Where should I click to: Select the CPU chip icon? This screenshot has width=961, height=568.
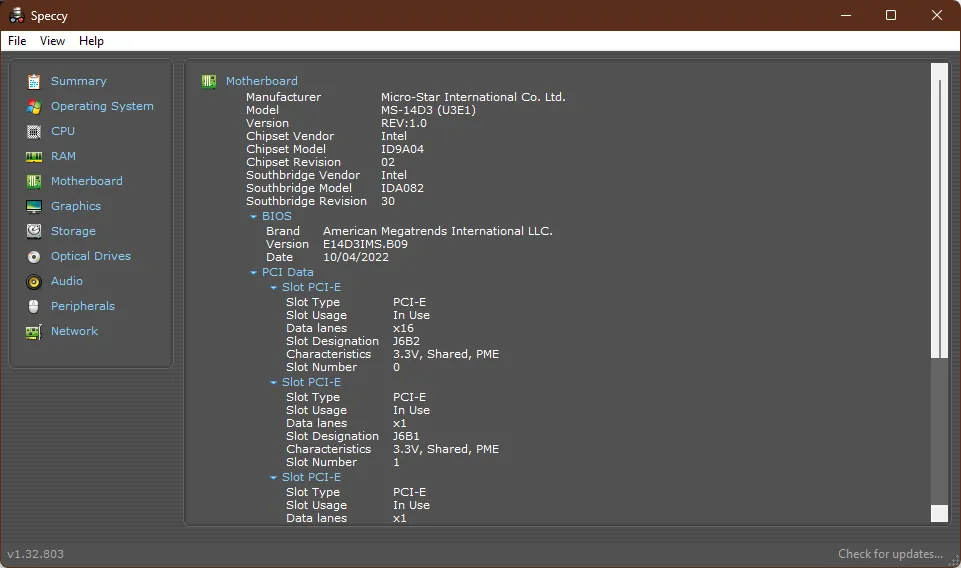click(x=34, y=131)
